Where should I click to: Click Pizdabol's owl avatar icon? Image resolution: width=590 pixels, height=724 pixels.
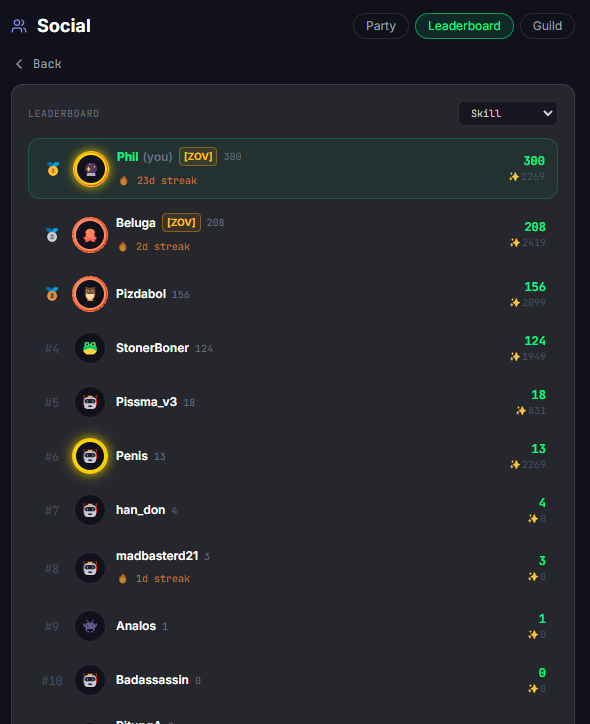[90, 294]
